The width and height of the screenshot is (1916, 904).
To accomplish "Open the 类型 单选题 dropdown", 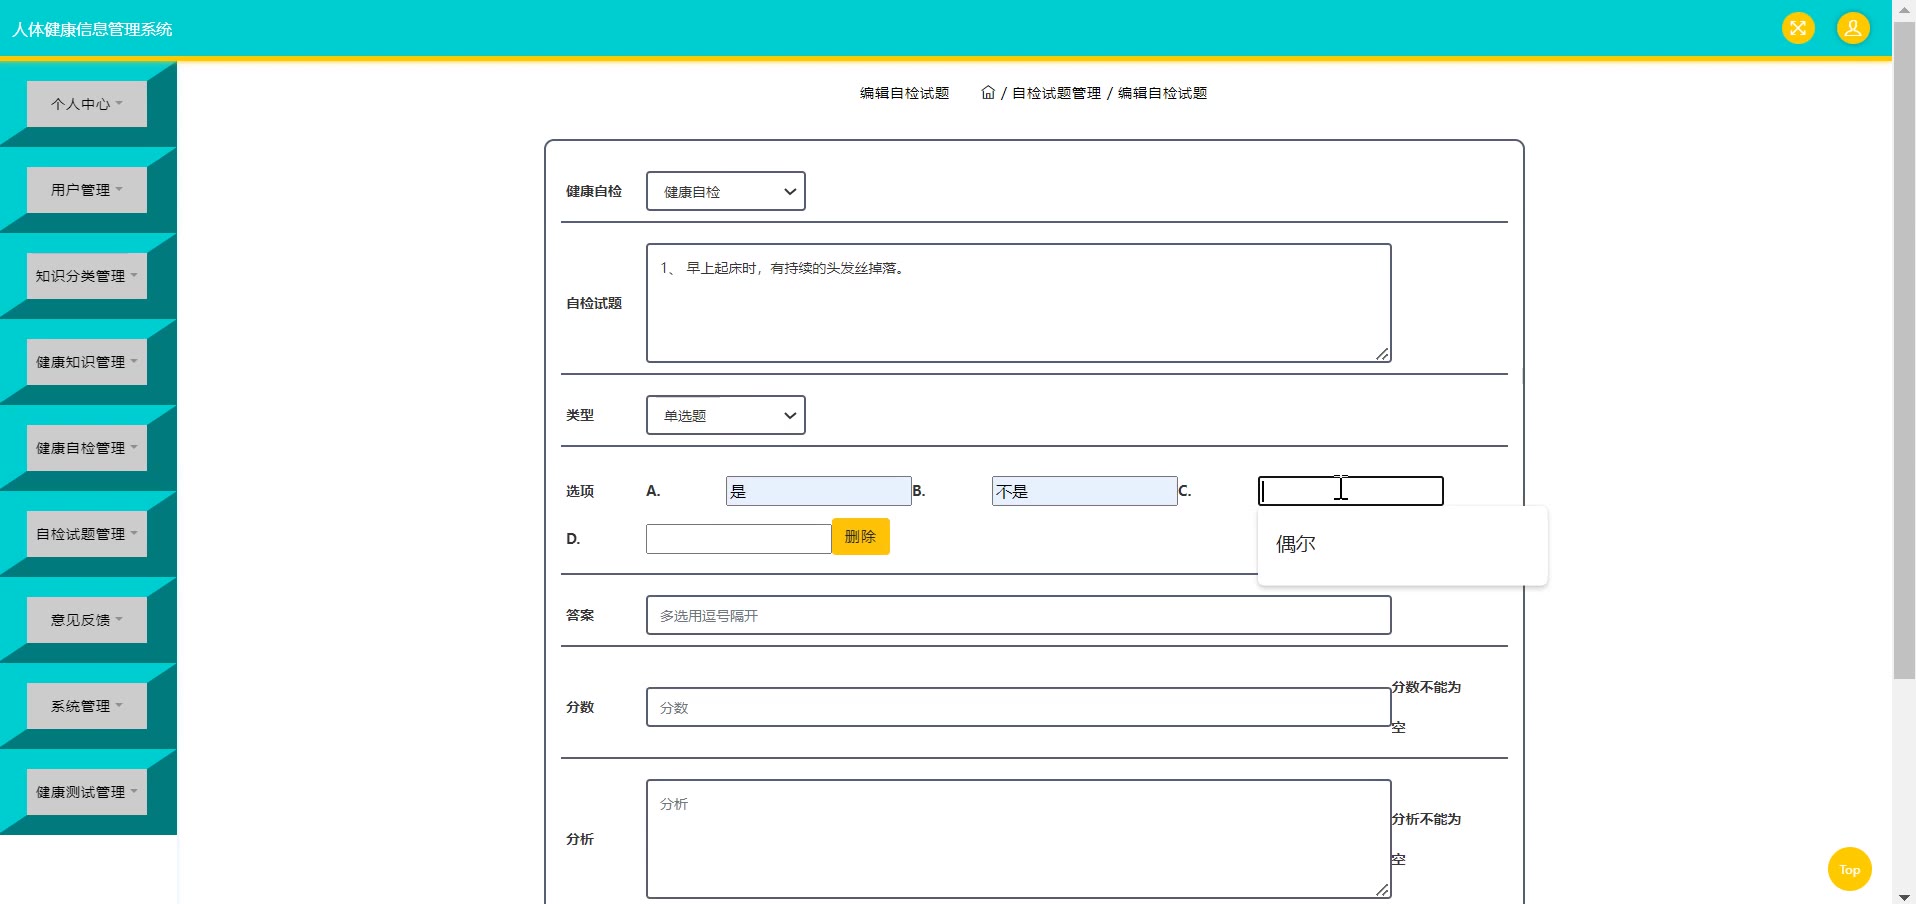I will [726, 415].
